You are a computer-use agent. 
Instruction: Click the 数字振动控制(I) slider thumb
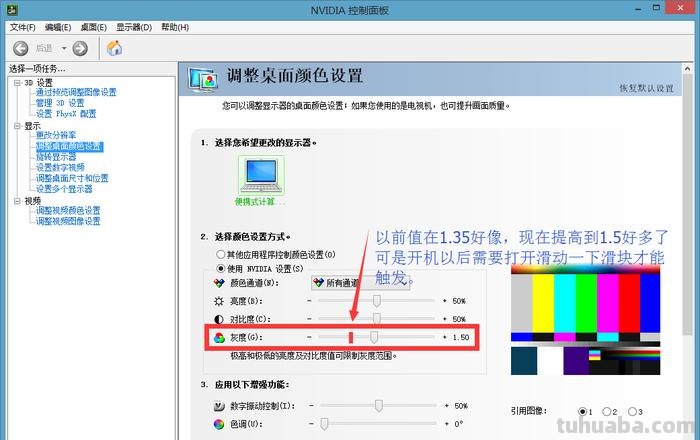[x=379, y=406]
